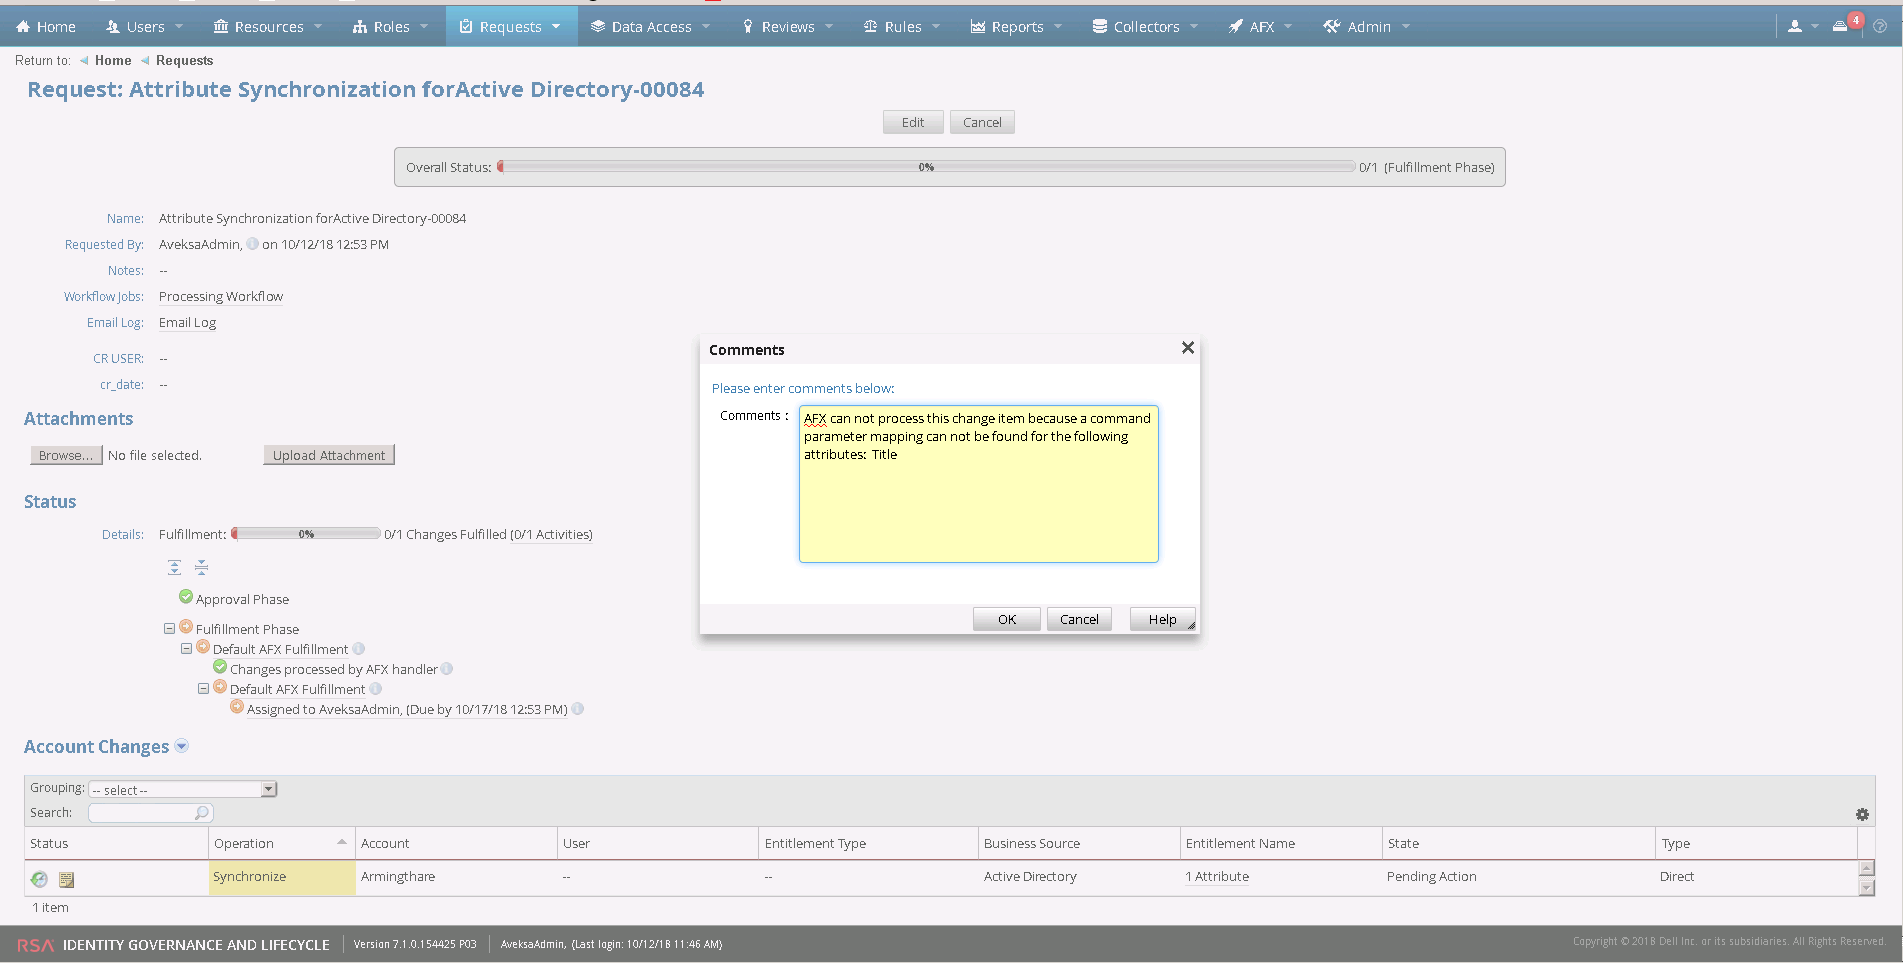Click the Help question mark icon
This screenshot has width=1903, height=963.
(1879, 25)
